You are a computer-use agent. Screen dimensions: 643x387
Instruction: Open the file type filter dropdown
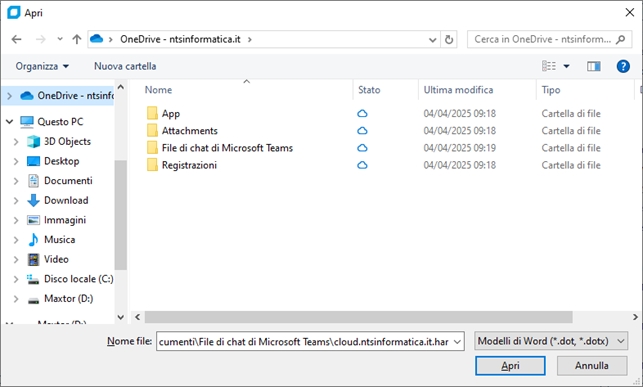[551, 341]
